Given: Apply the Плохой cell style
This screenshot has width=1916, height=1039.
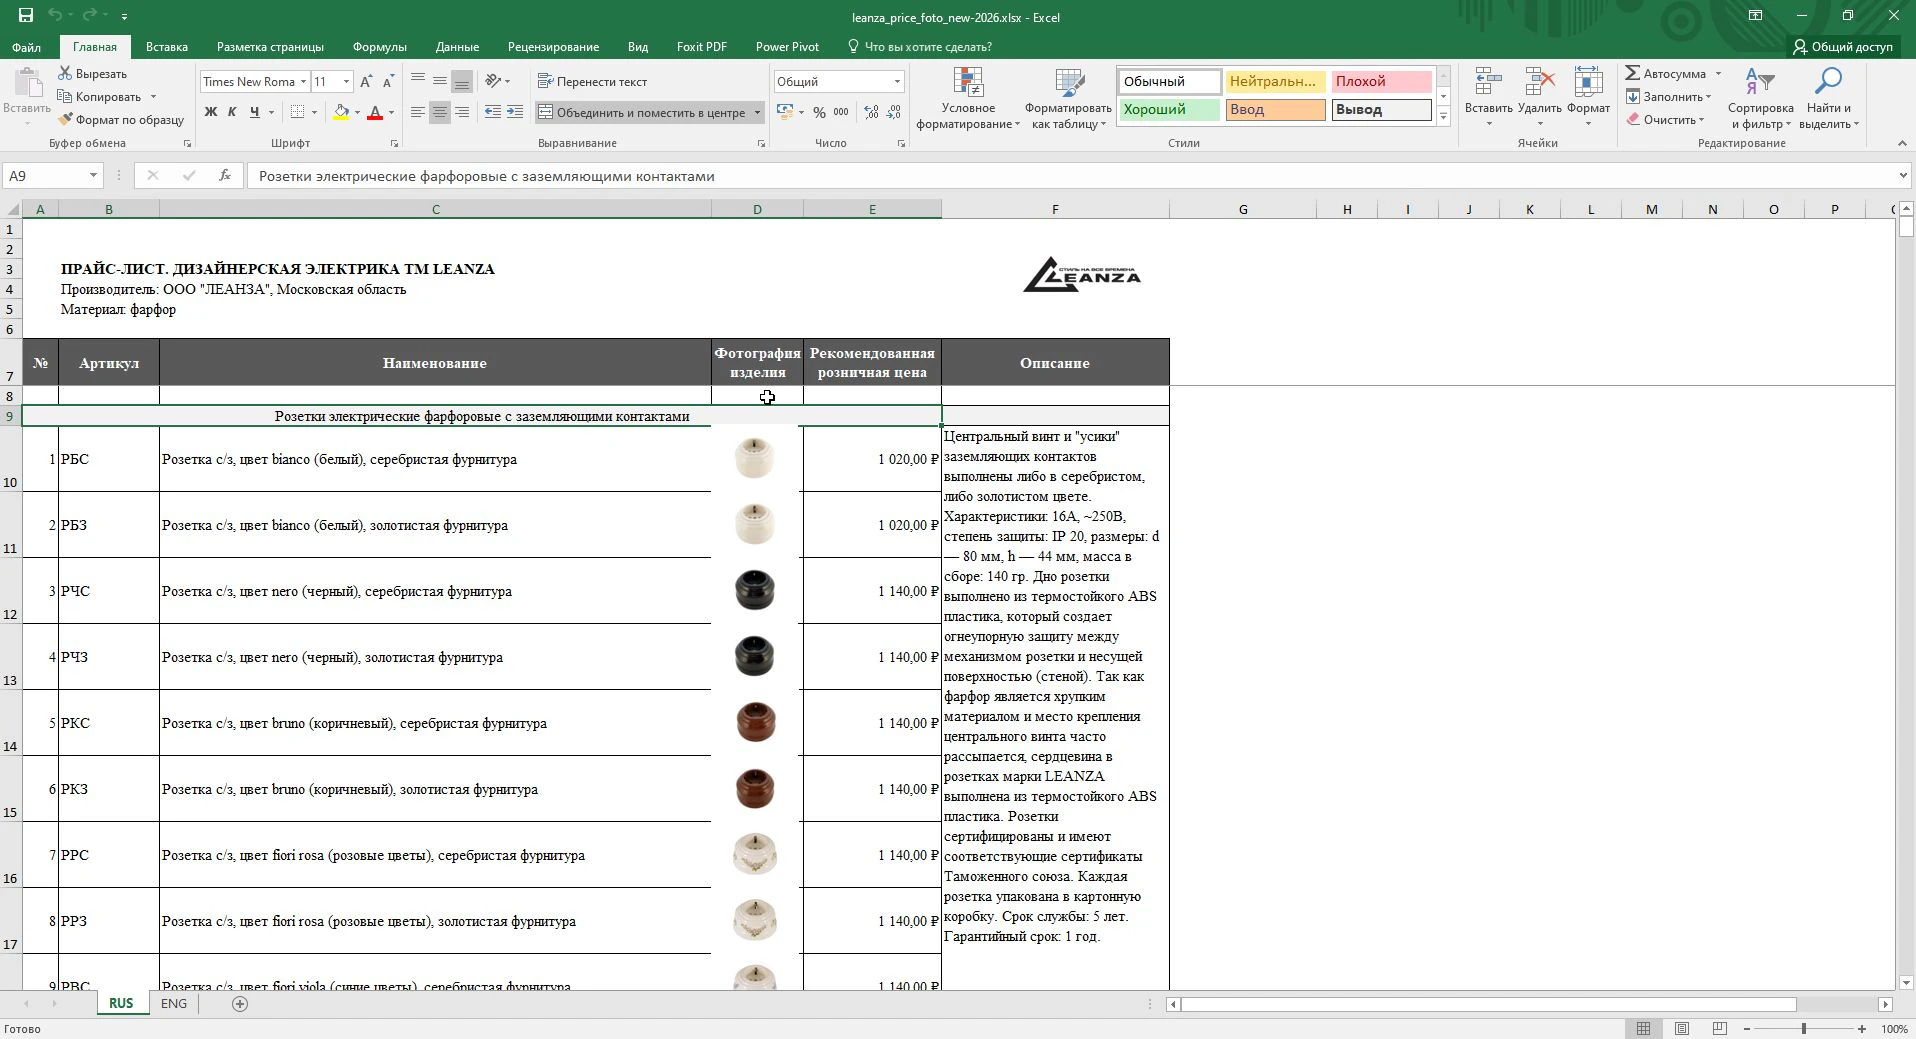Looking at the screenshot, I should click(x=1380, y=82).
